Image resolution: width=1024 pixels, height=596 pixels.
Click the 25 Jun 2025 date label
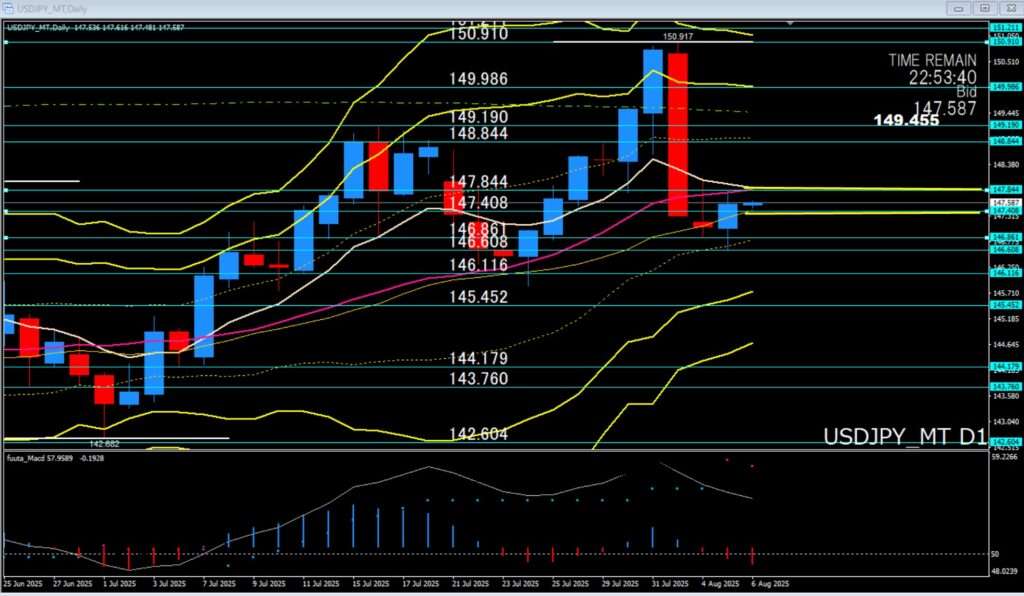tap(24, 584)
